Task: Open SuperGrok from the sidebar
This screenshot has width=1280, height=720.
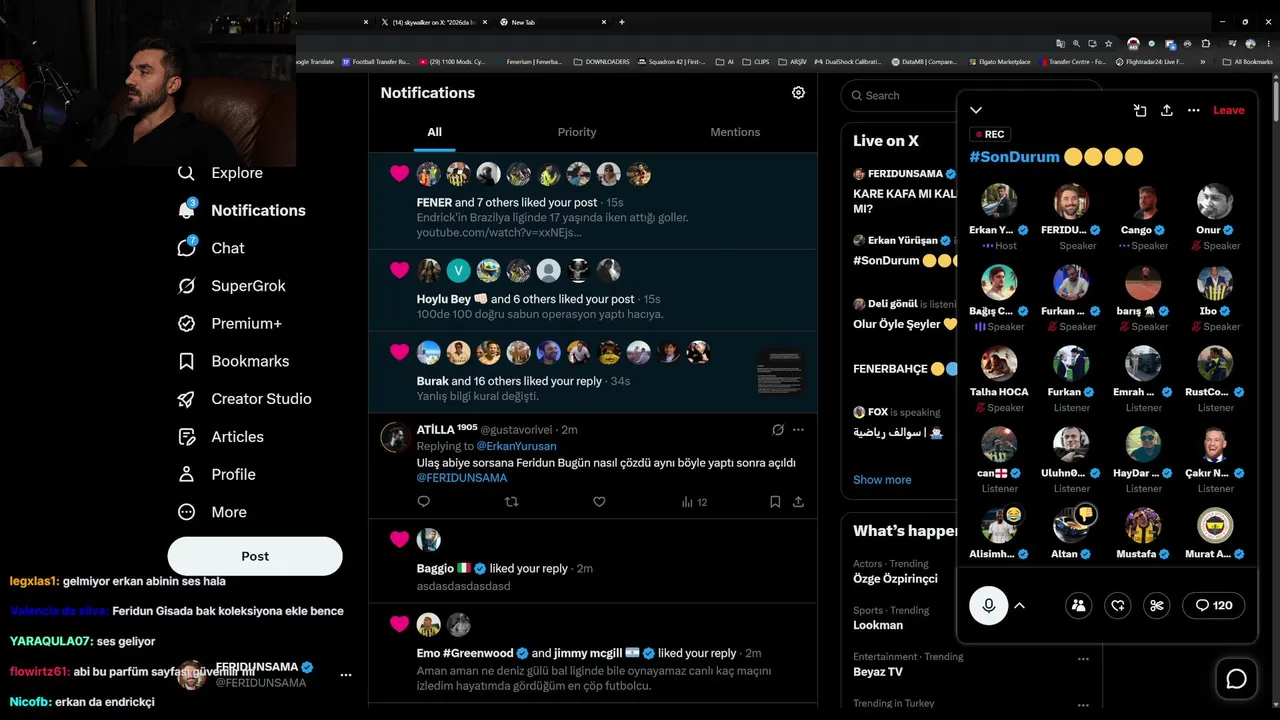Action: [x=231, y=286]
